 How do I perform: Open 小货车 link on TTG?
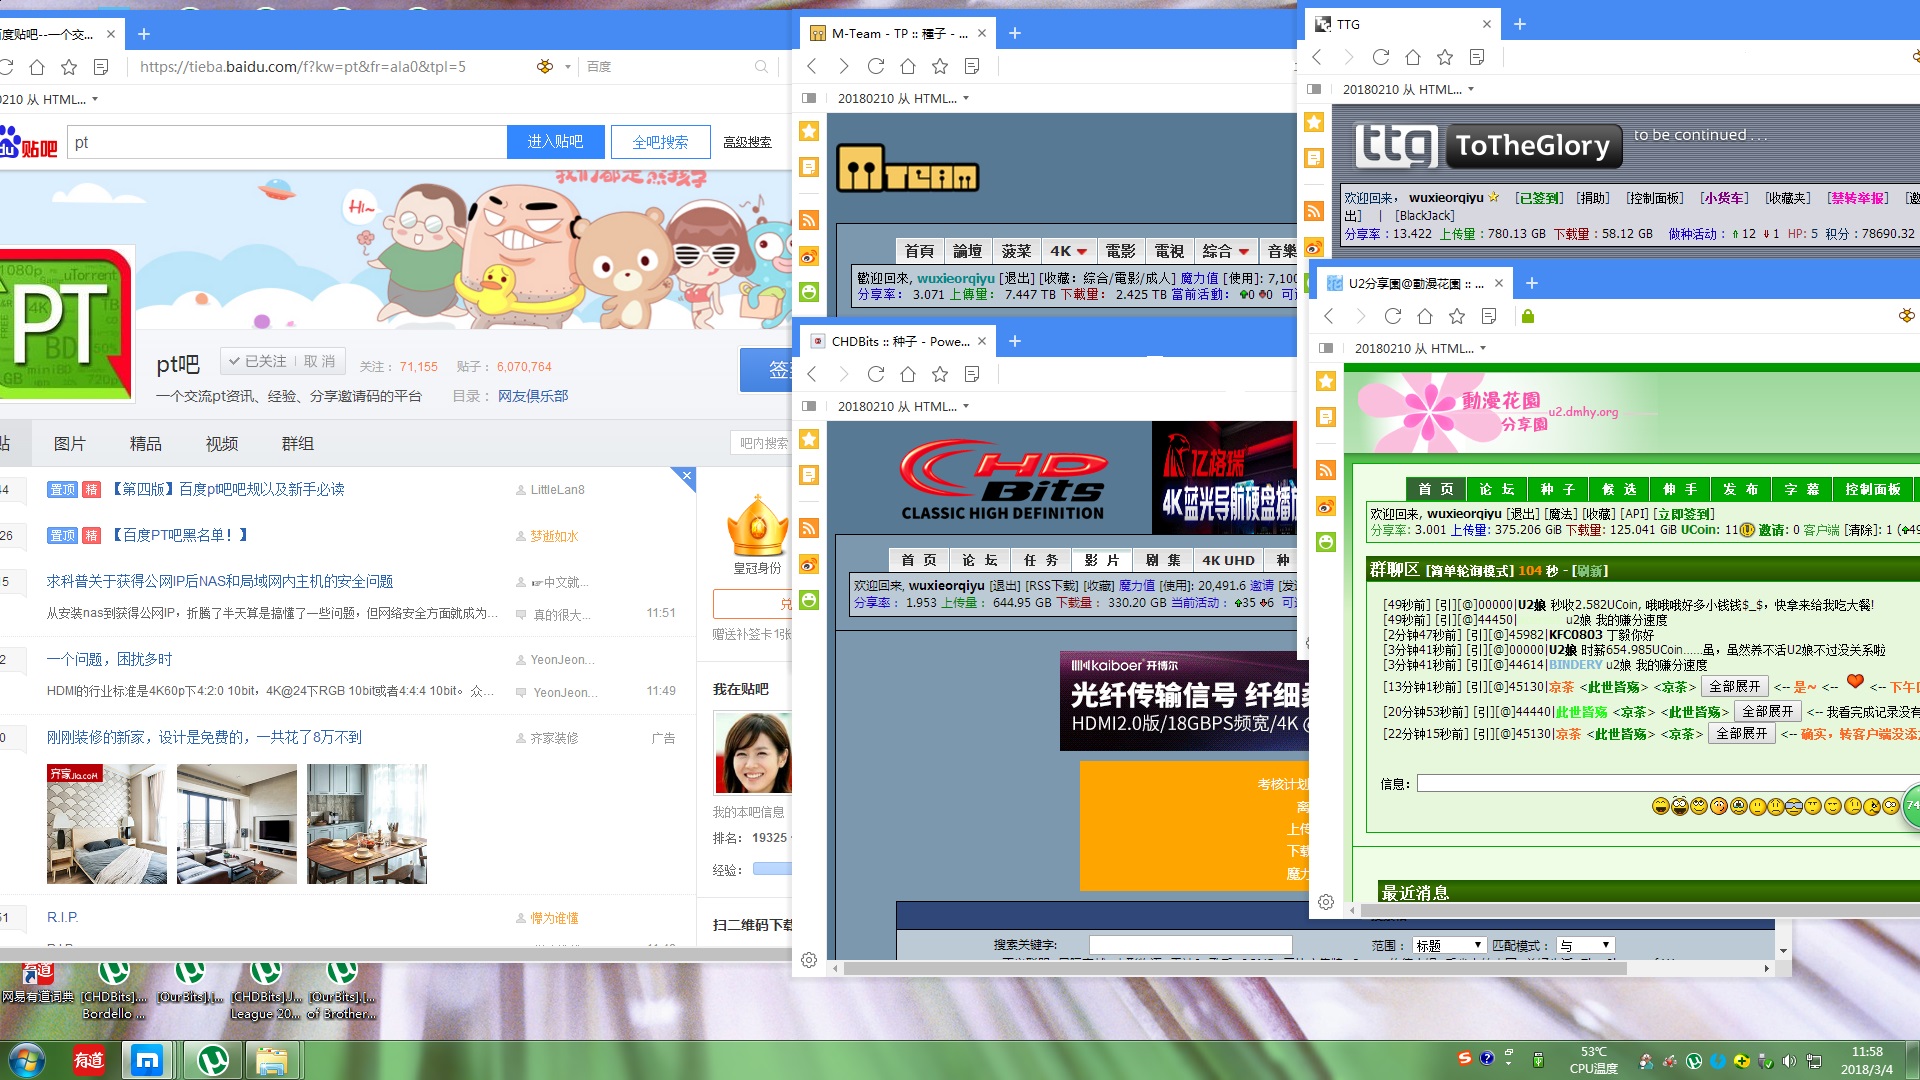(1724, 198)
